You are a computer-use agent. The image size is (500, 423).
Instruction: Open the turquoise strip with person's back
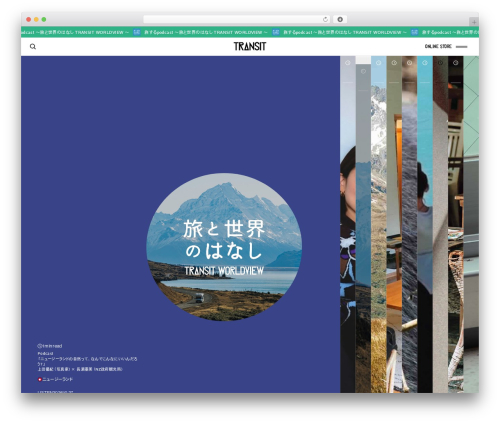coord(425,224)
